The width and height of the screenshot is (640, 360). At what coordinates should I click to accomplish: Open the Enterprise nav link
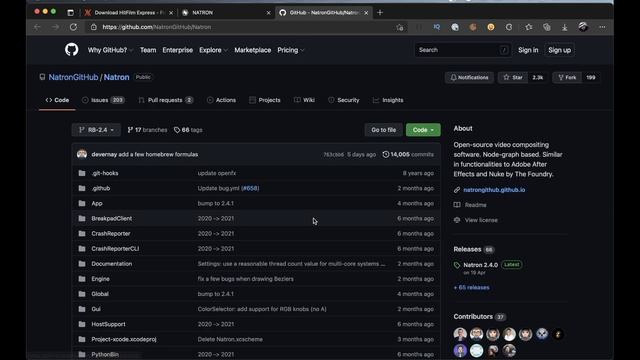point(178,50)
